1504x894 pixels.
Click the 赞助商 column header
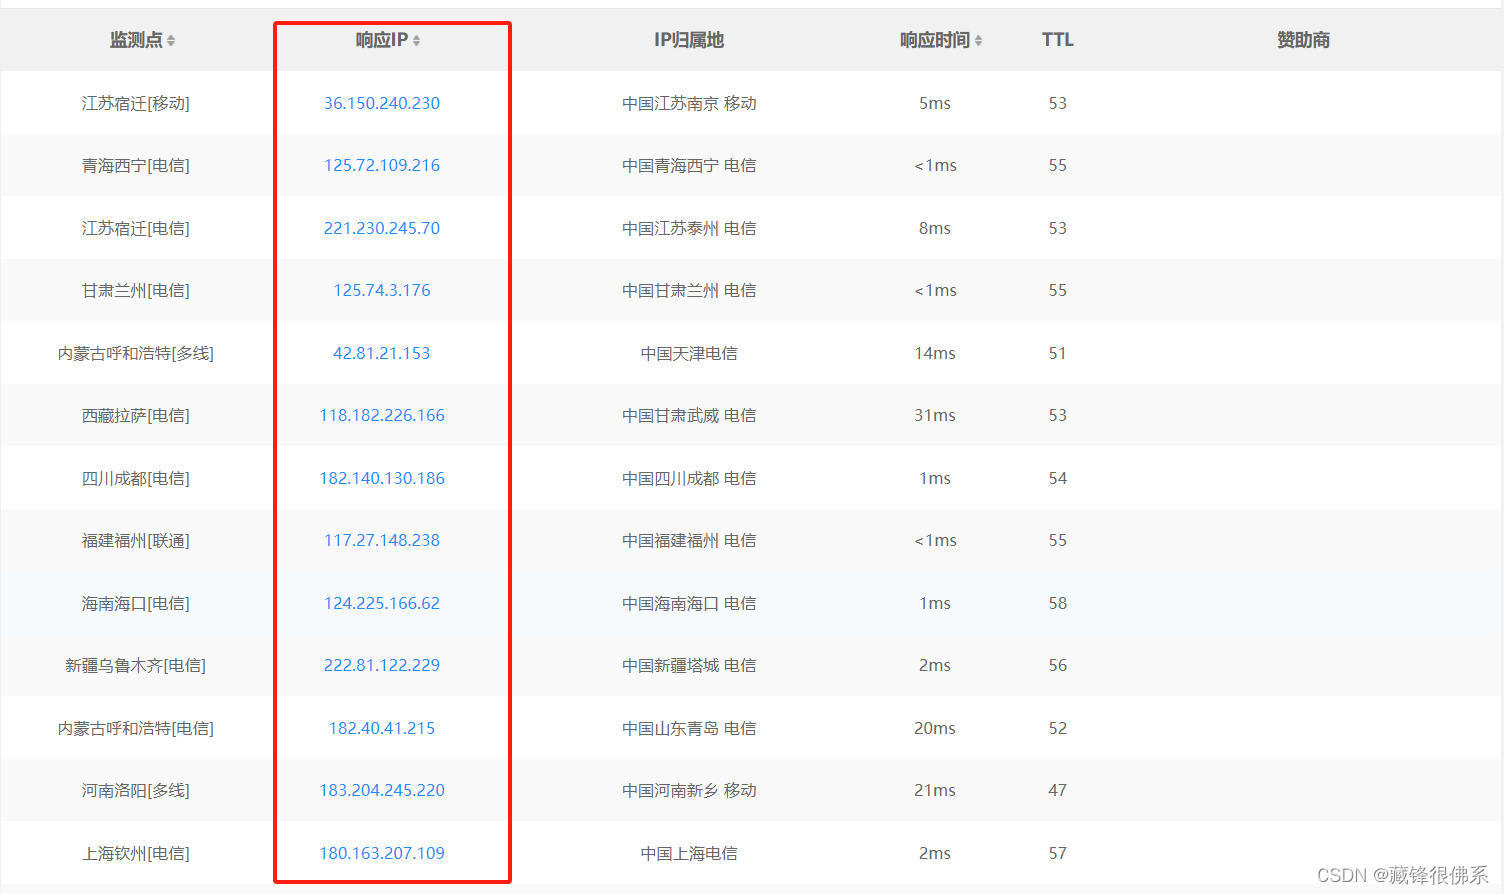1303,40
